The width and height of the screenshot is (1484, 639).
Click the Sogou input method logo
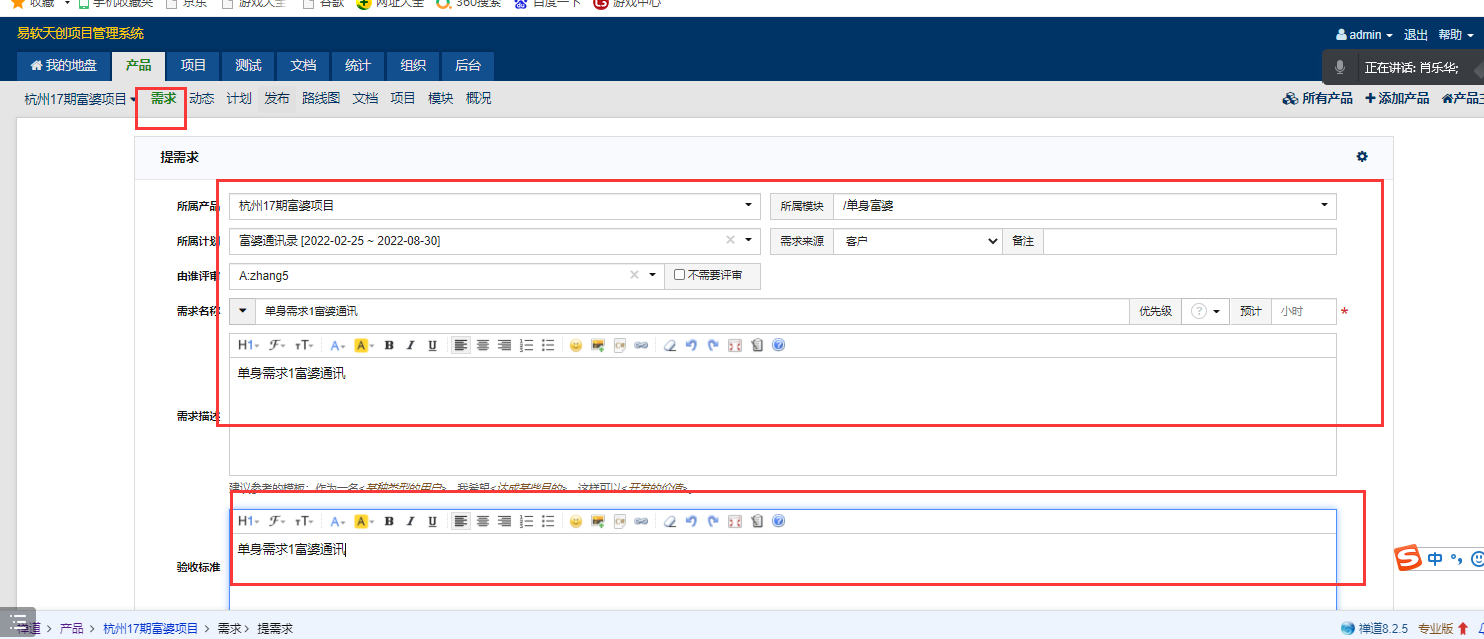1408,559
